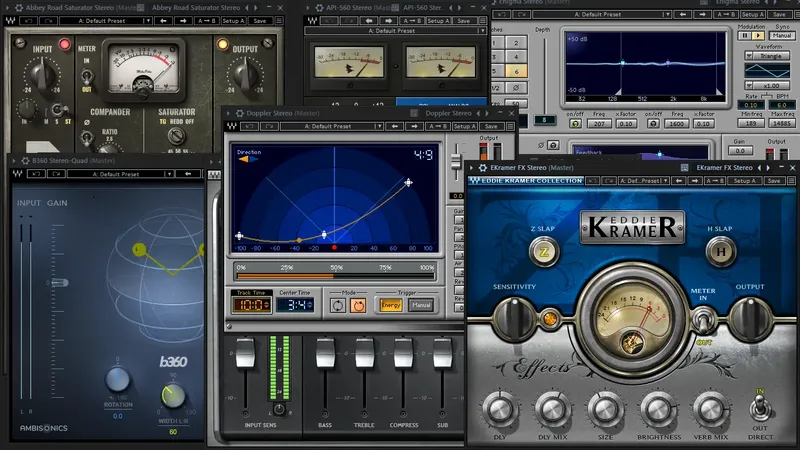Click the Doppler window settings gear icon
The width and height of the screenshot is (800, 450).
[239, 113]
